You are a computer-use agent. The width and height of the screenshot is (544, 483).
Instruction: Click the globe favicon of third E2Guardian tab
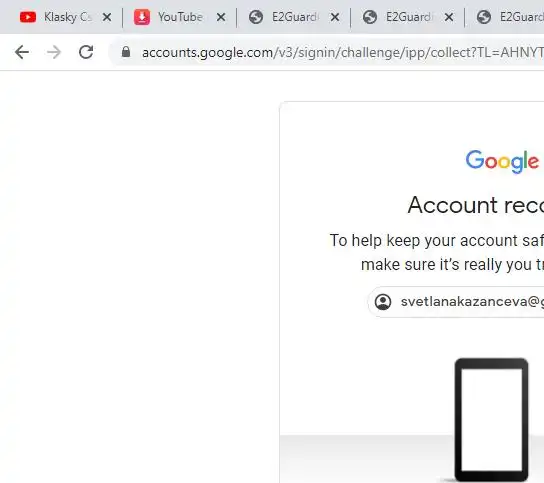click(x=484, y=17)
